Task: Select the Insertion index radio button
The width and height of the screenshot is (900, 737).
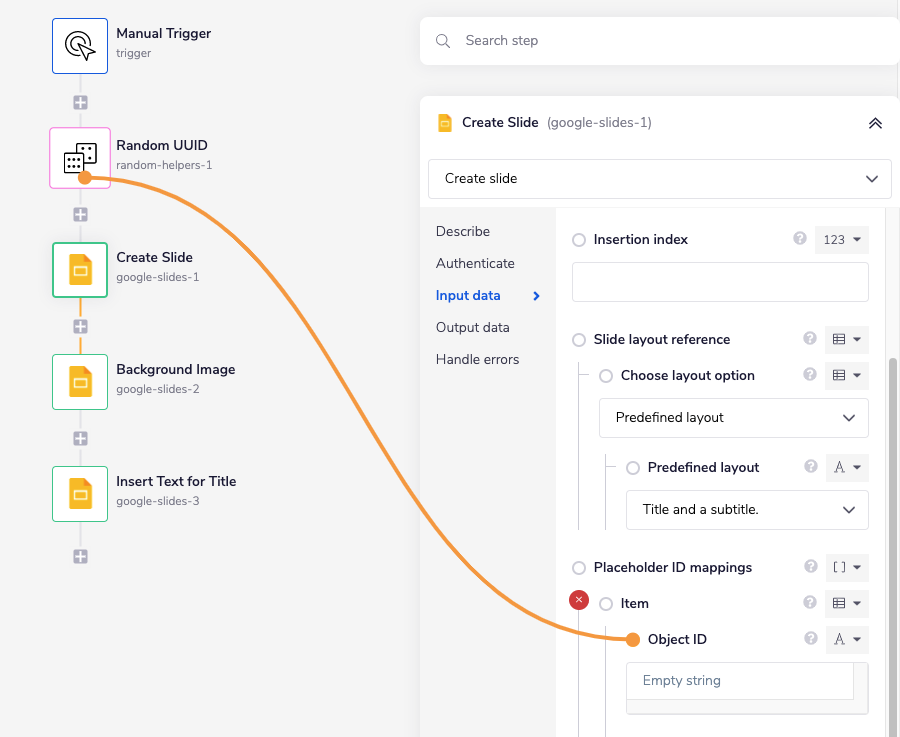Action: [x=578, y=239]
